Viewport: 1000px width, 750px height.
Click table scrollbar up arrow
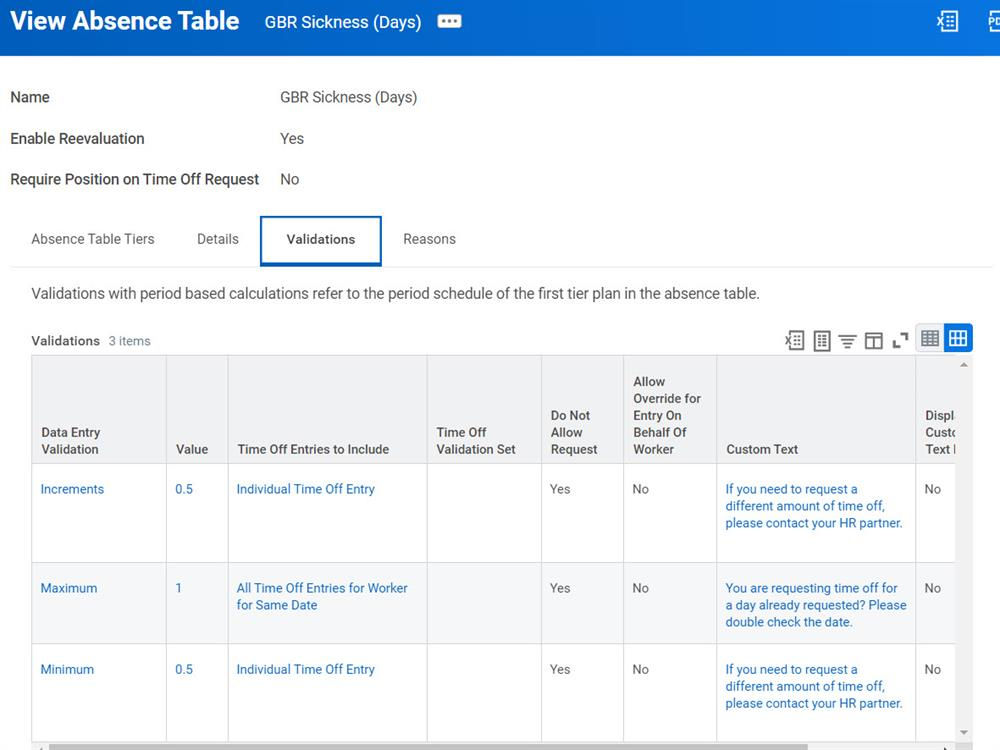[x=964, y=365]
